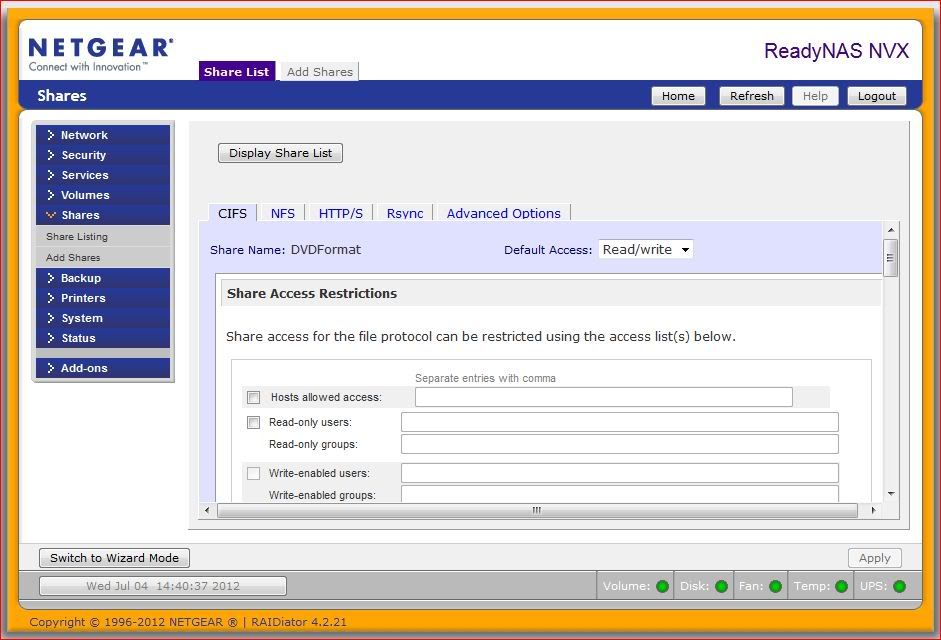Enable the Hosts allowed access checkbox

[254, 397]
